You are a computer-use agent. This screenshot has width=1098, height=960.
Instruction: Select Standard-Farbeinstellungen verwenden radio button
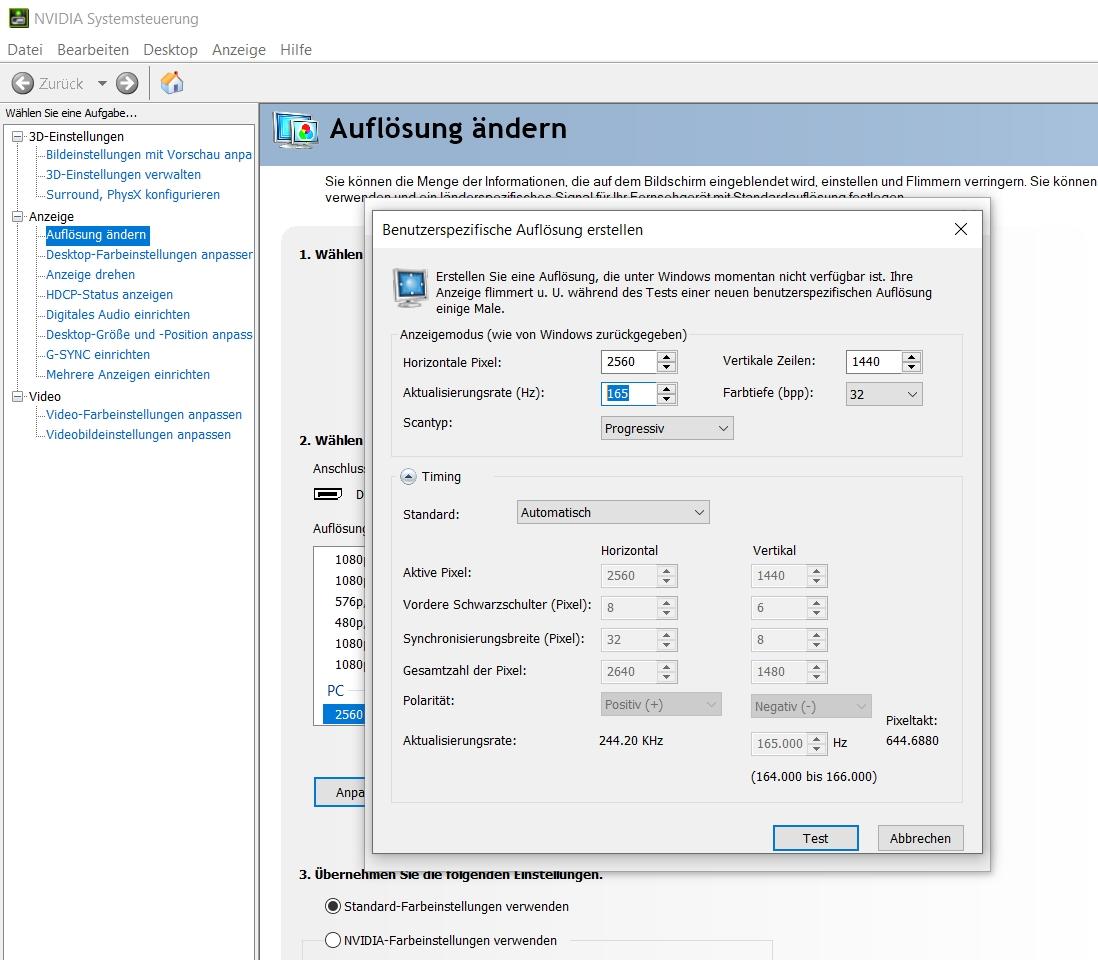pyautogui.click(x=333, y=907)
